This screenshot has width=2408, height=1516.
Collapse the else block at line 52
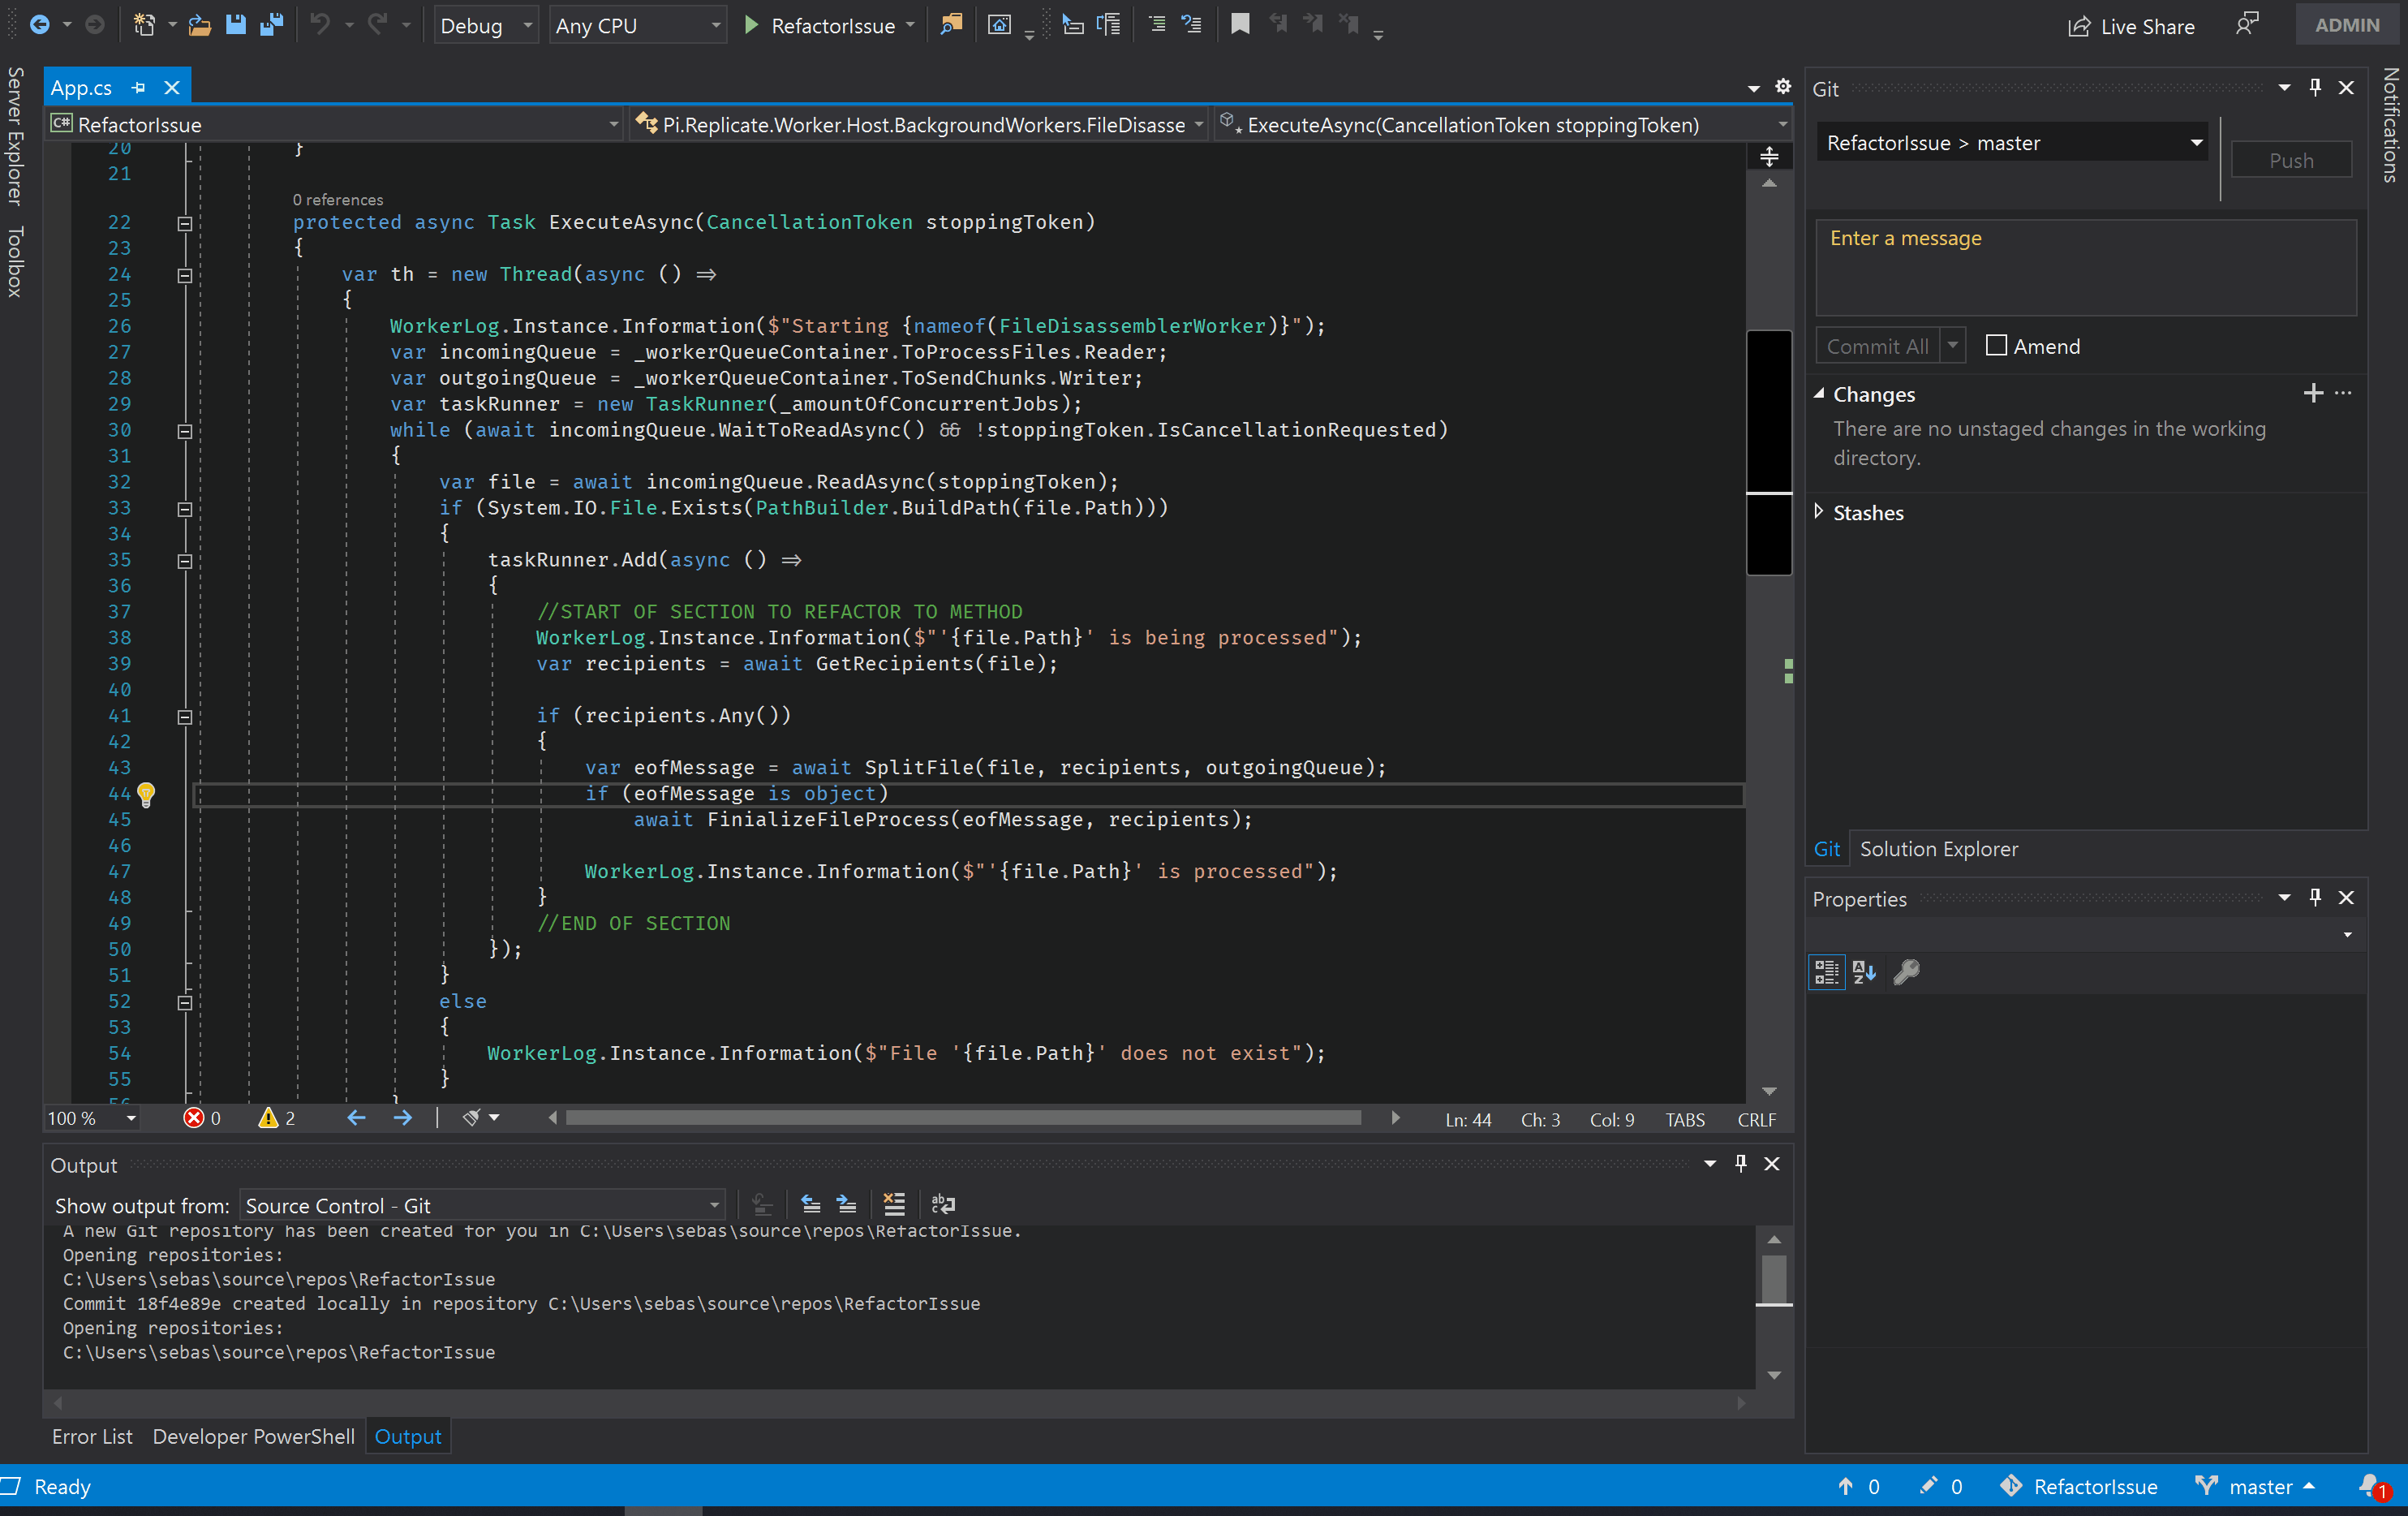[x=185, y=1002]
